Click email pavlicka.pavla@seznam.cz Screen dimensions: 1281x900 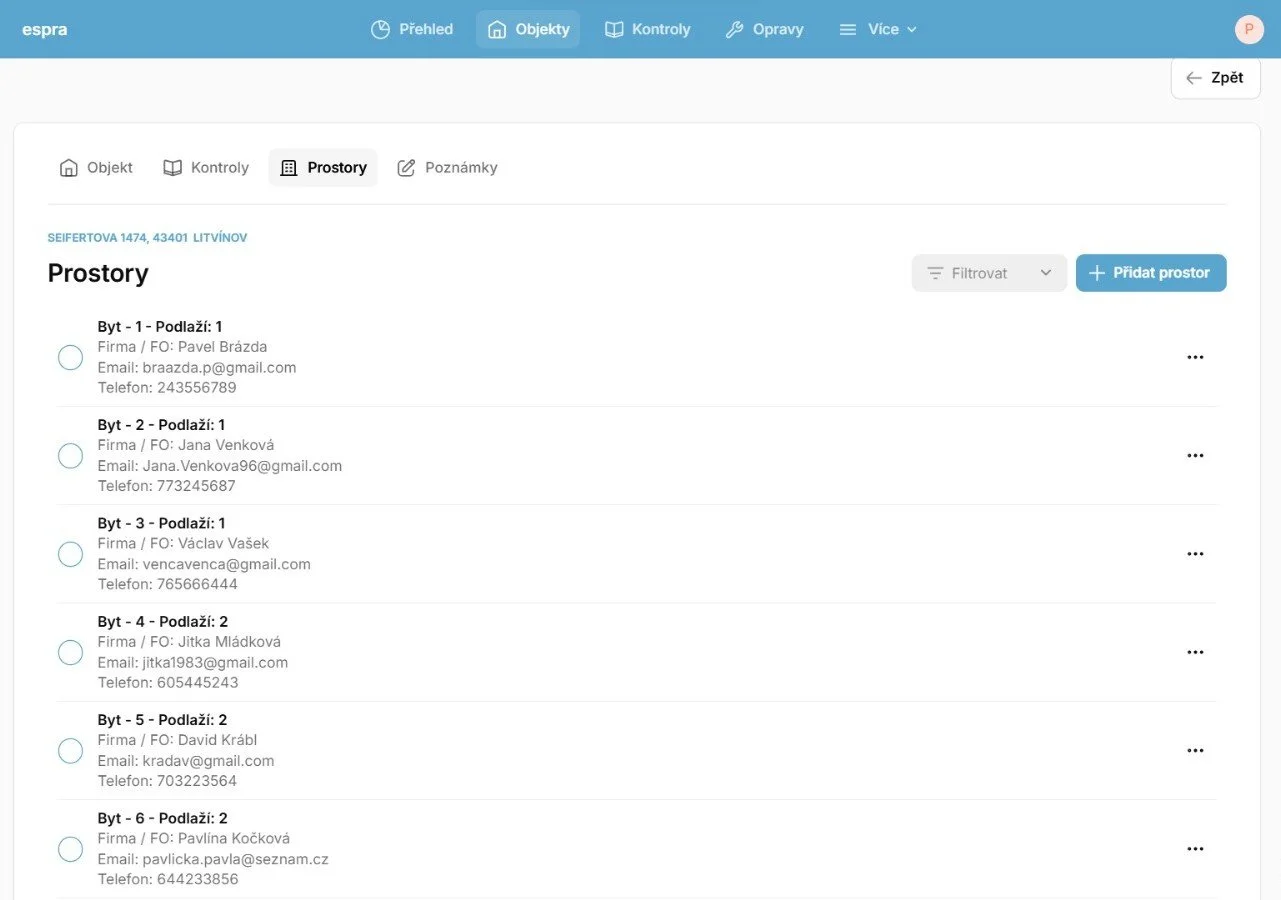pos(236,859)
